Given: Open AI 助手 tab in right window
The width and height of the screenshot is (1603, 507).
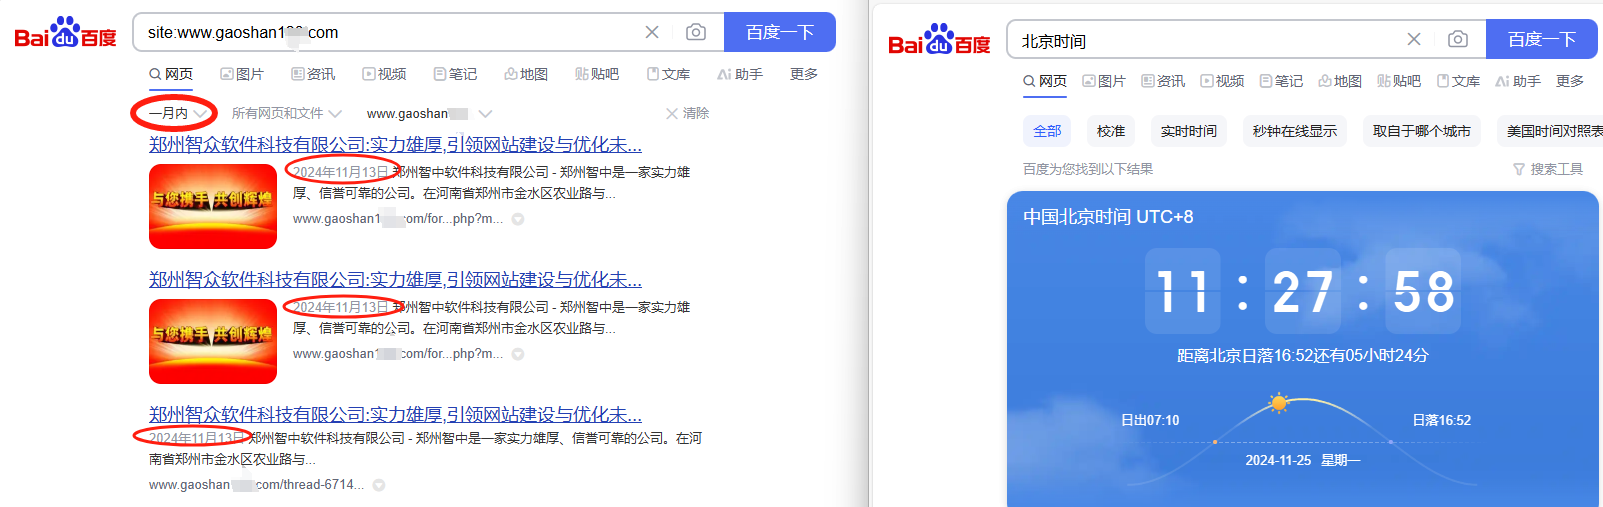Looking at the screenshot, I should click(1518, 81).
